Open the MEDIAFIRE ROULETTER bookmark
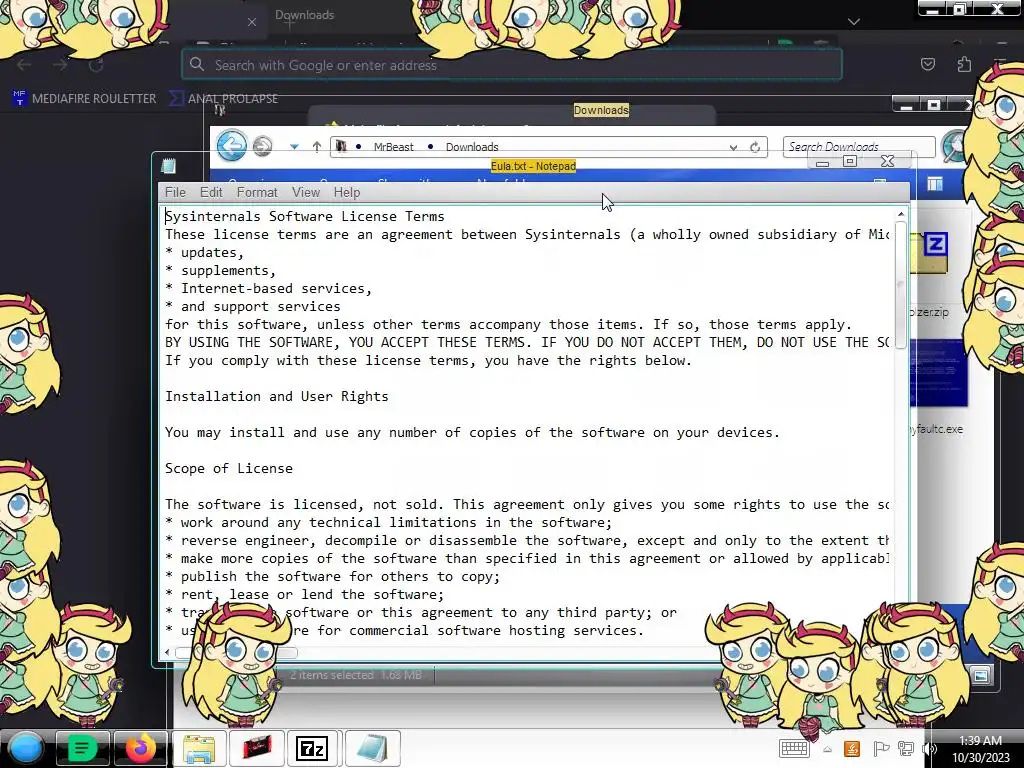The width and height of the screenshot is (1024, 768). (85, 99)
